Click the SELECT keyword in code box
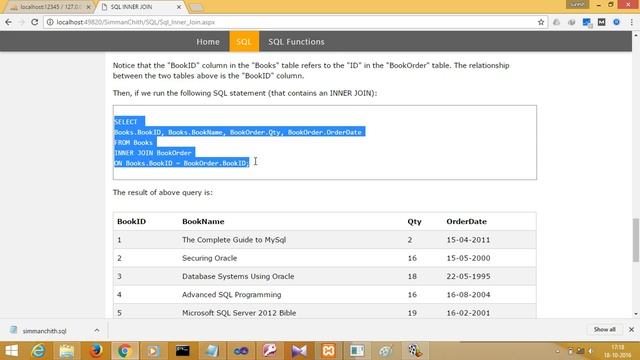 (126, 122)
